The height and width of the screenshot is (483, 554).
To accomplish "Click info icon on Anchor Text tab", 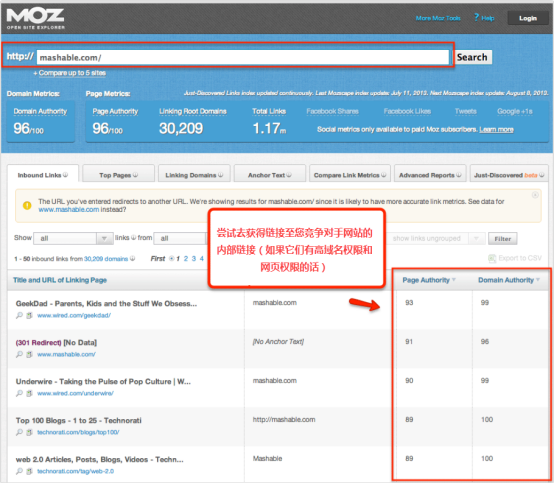I will 289,175.
